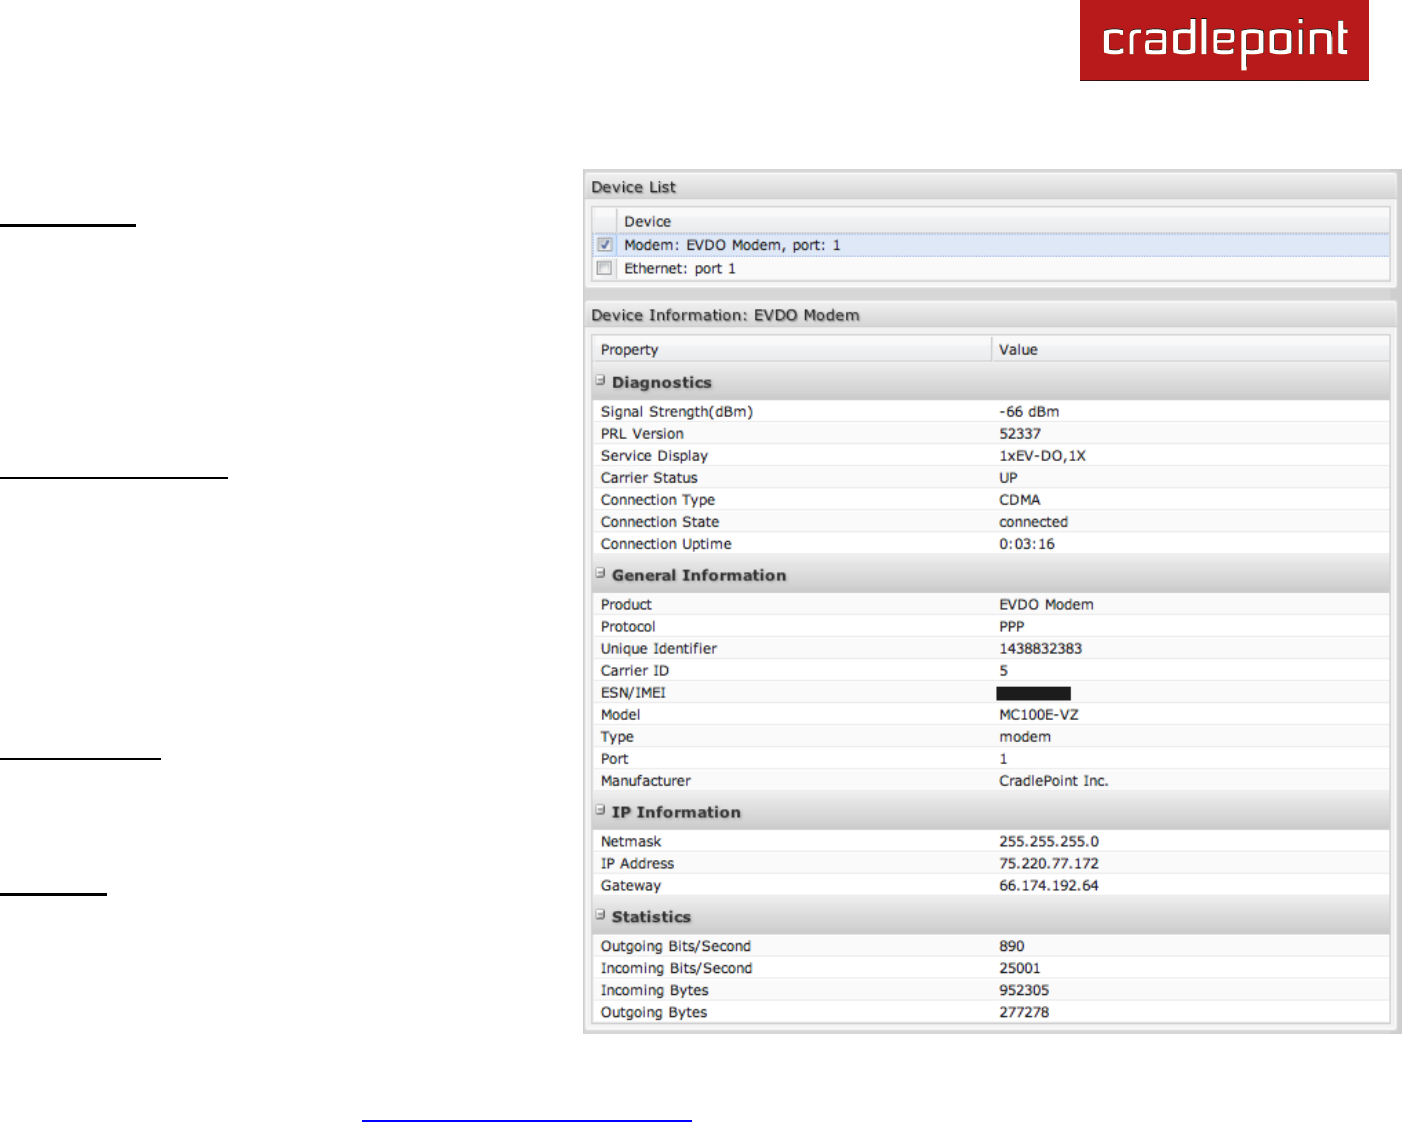Click the 25001 incoming bits value
1402x1122 pixels.
(x=1020, y=968)
